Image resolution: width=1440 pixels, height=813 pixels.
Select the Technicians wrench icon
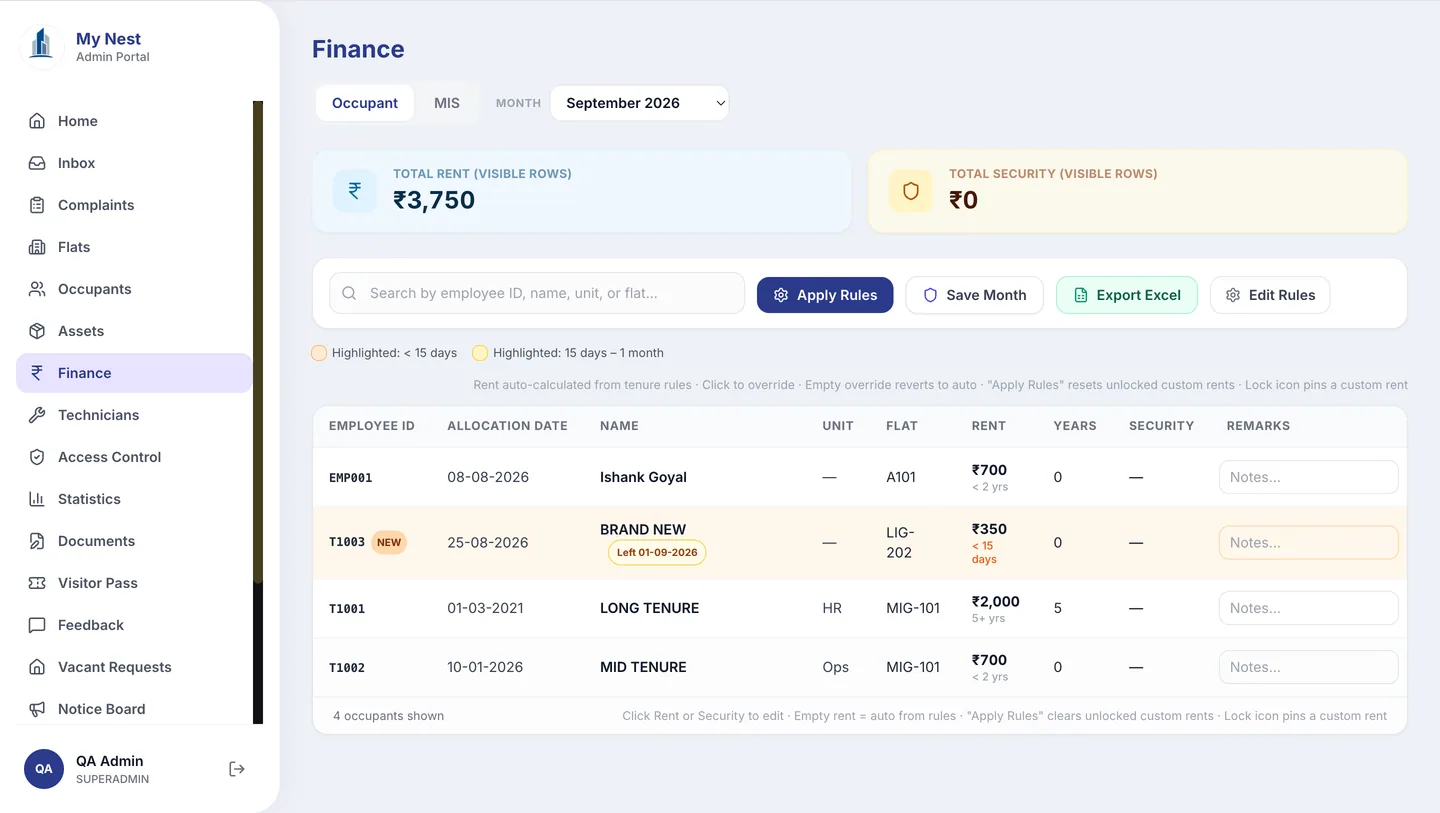[37, 415]
